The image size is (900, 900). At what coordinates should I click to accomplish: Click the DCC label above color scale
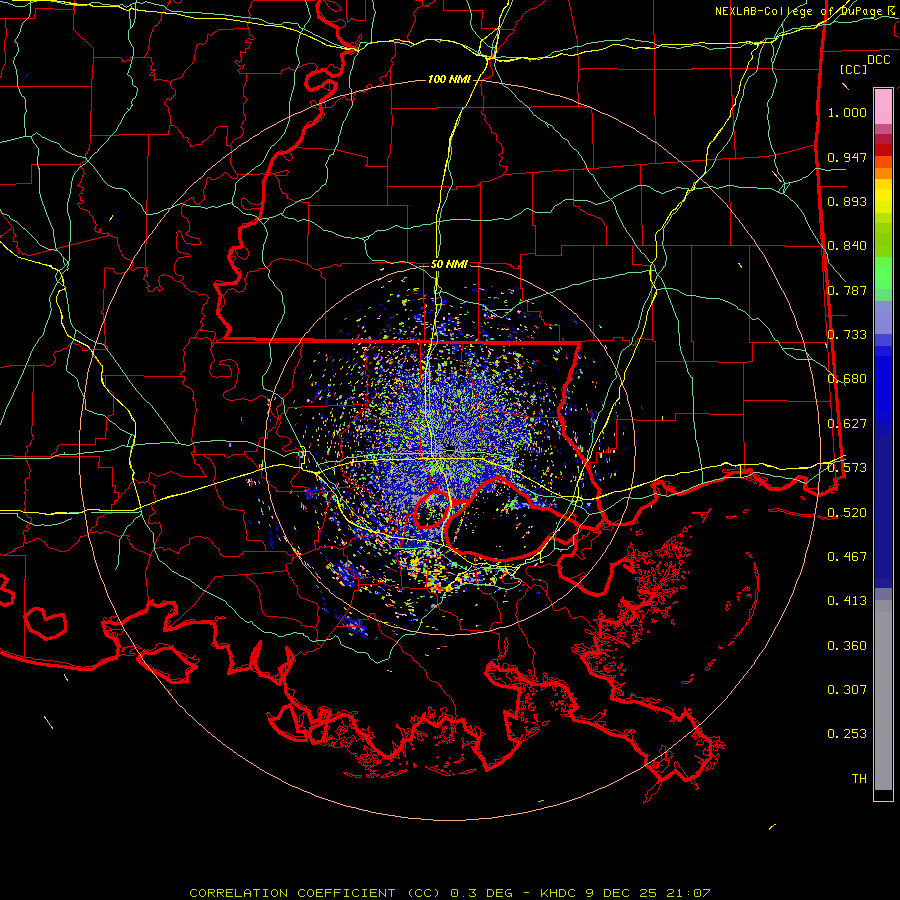click(878, 59)
